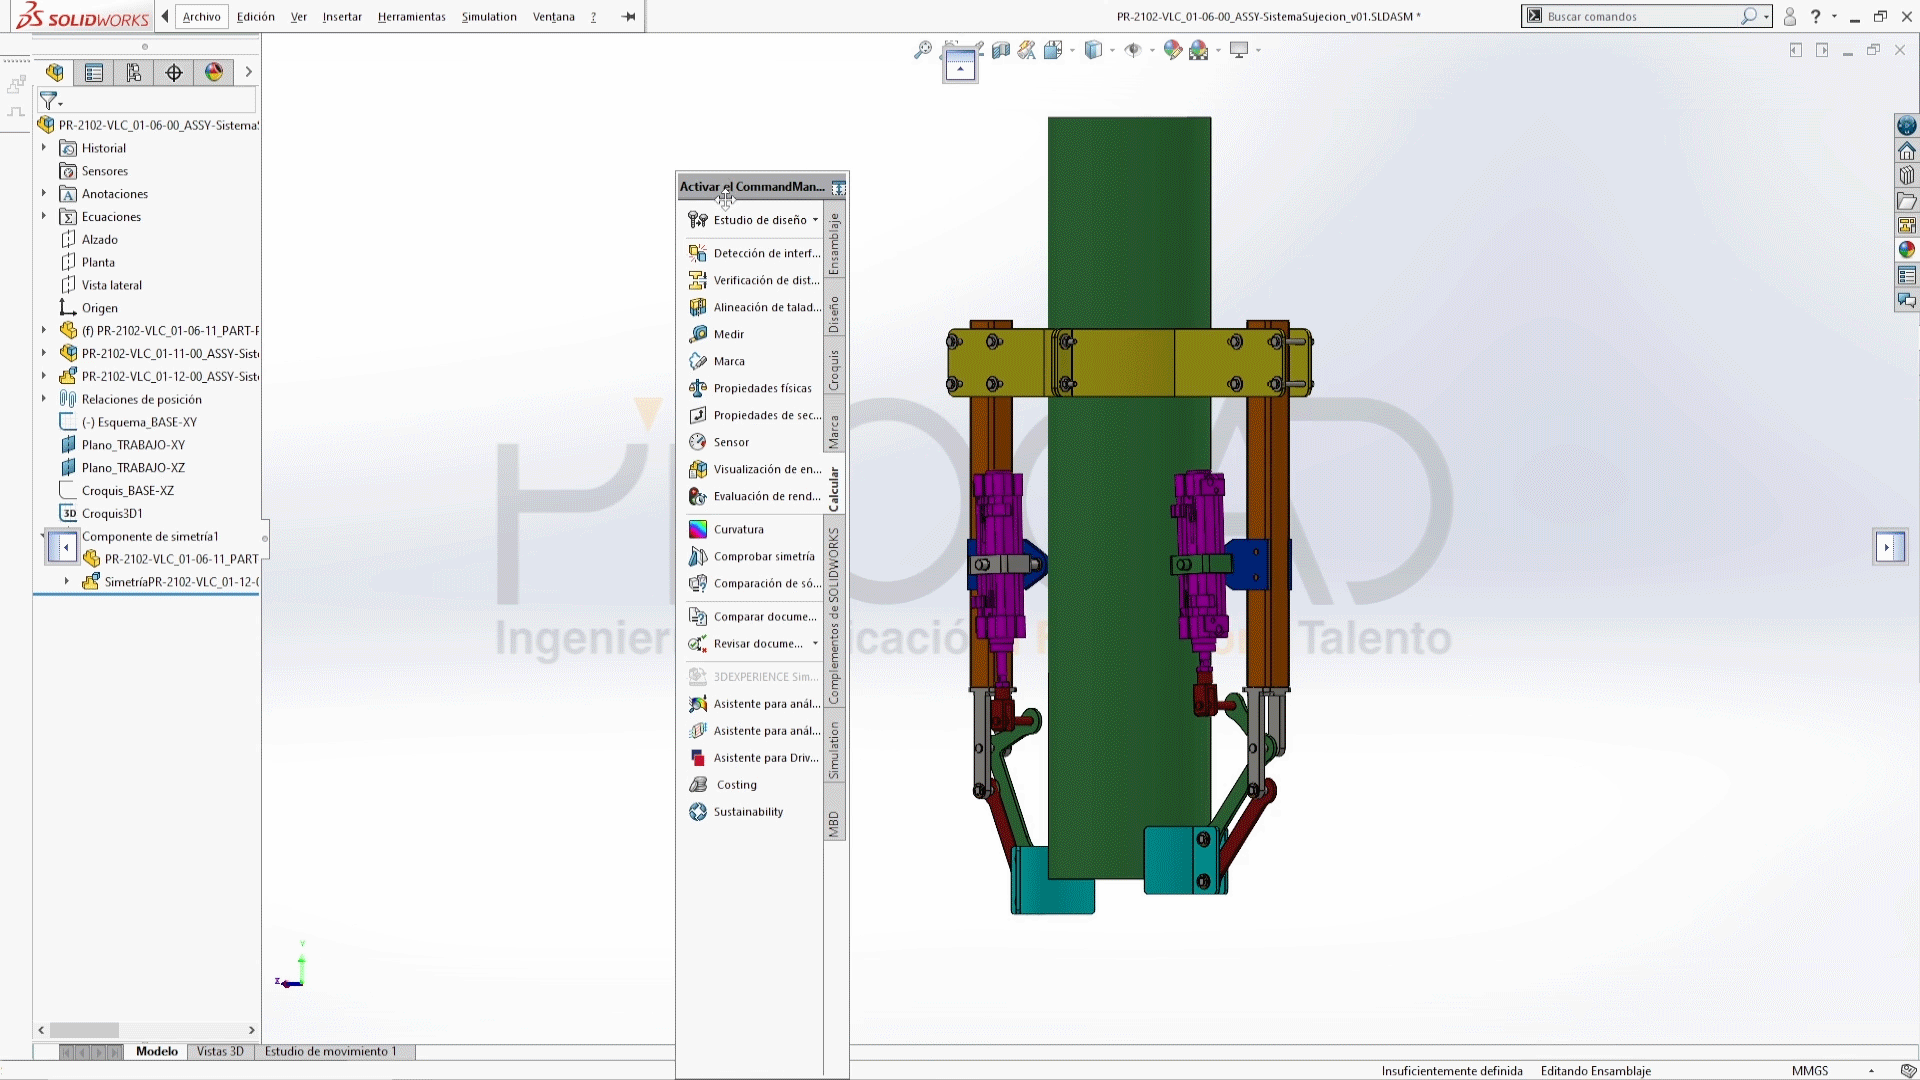The width and height of the screenshot is (1920, 1080).
Task: Click the Propiedades físicas tool
Action: click(x=750, y=388)
